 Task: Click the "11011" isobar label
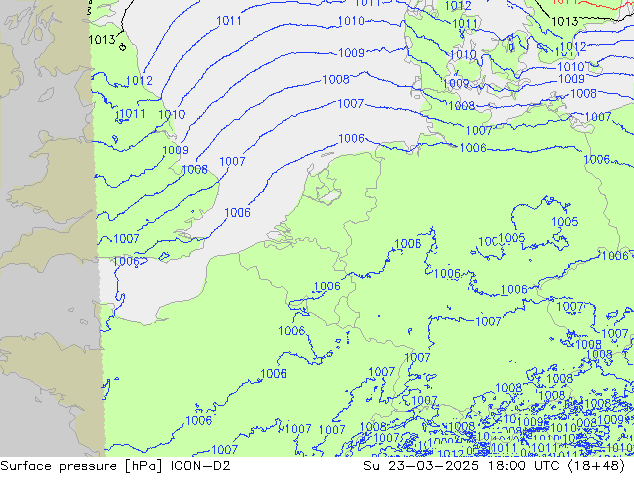tap(130, 114)
